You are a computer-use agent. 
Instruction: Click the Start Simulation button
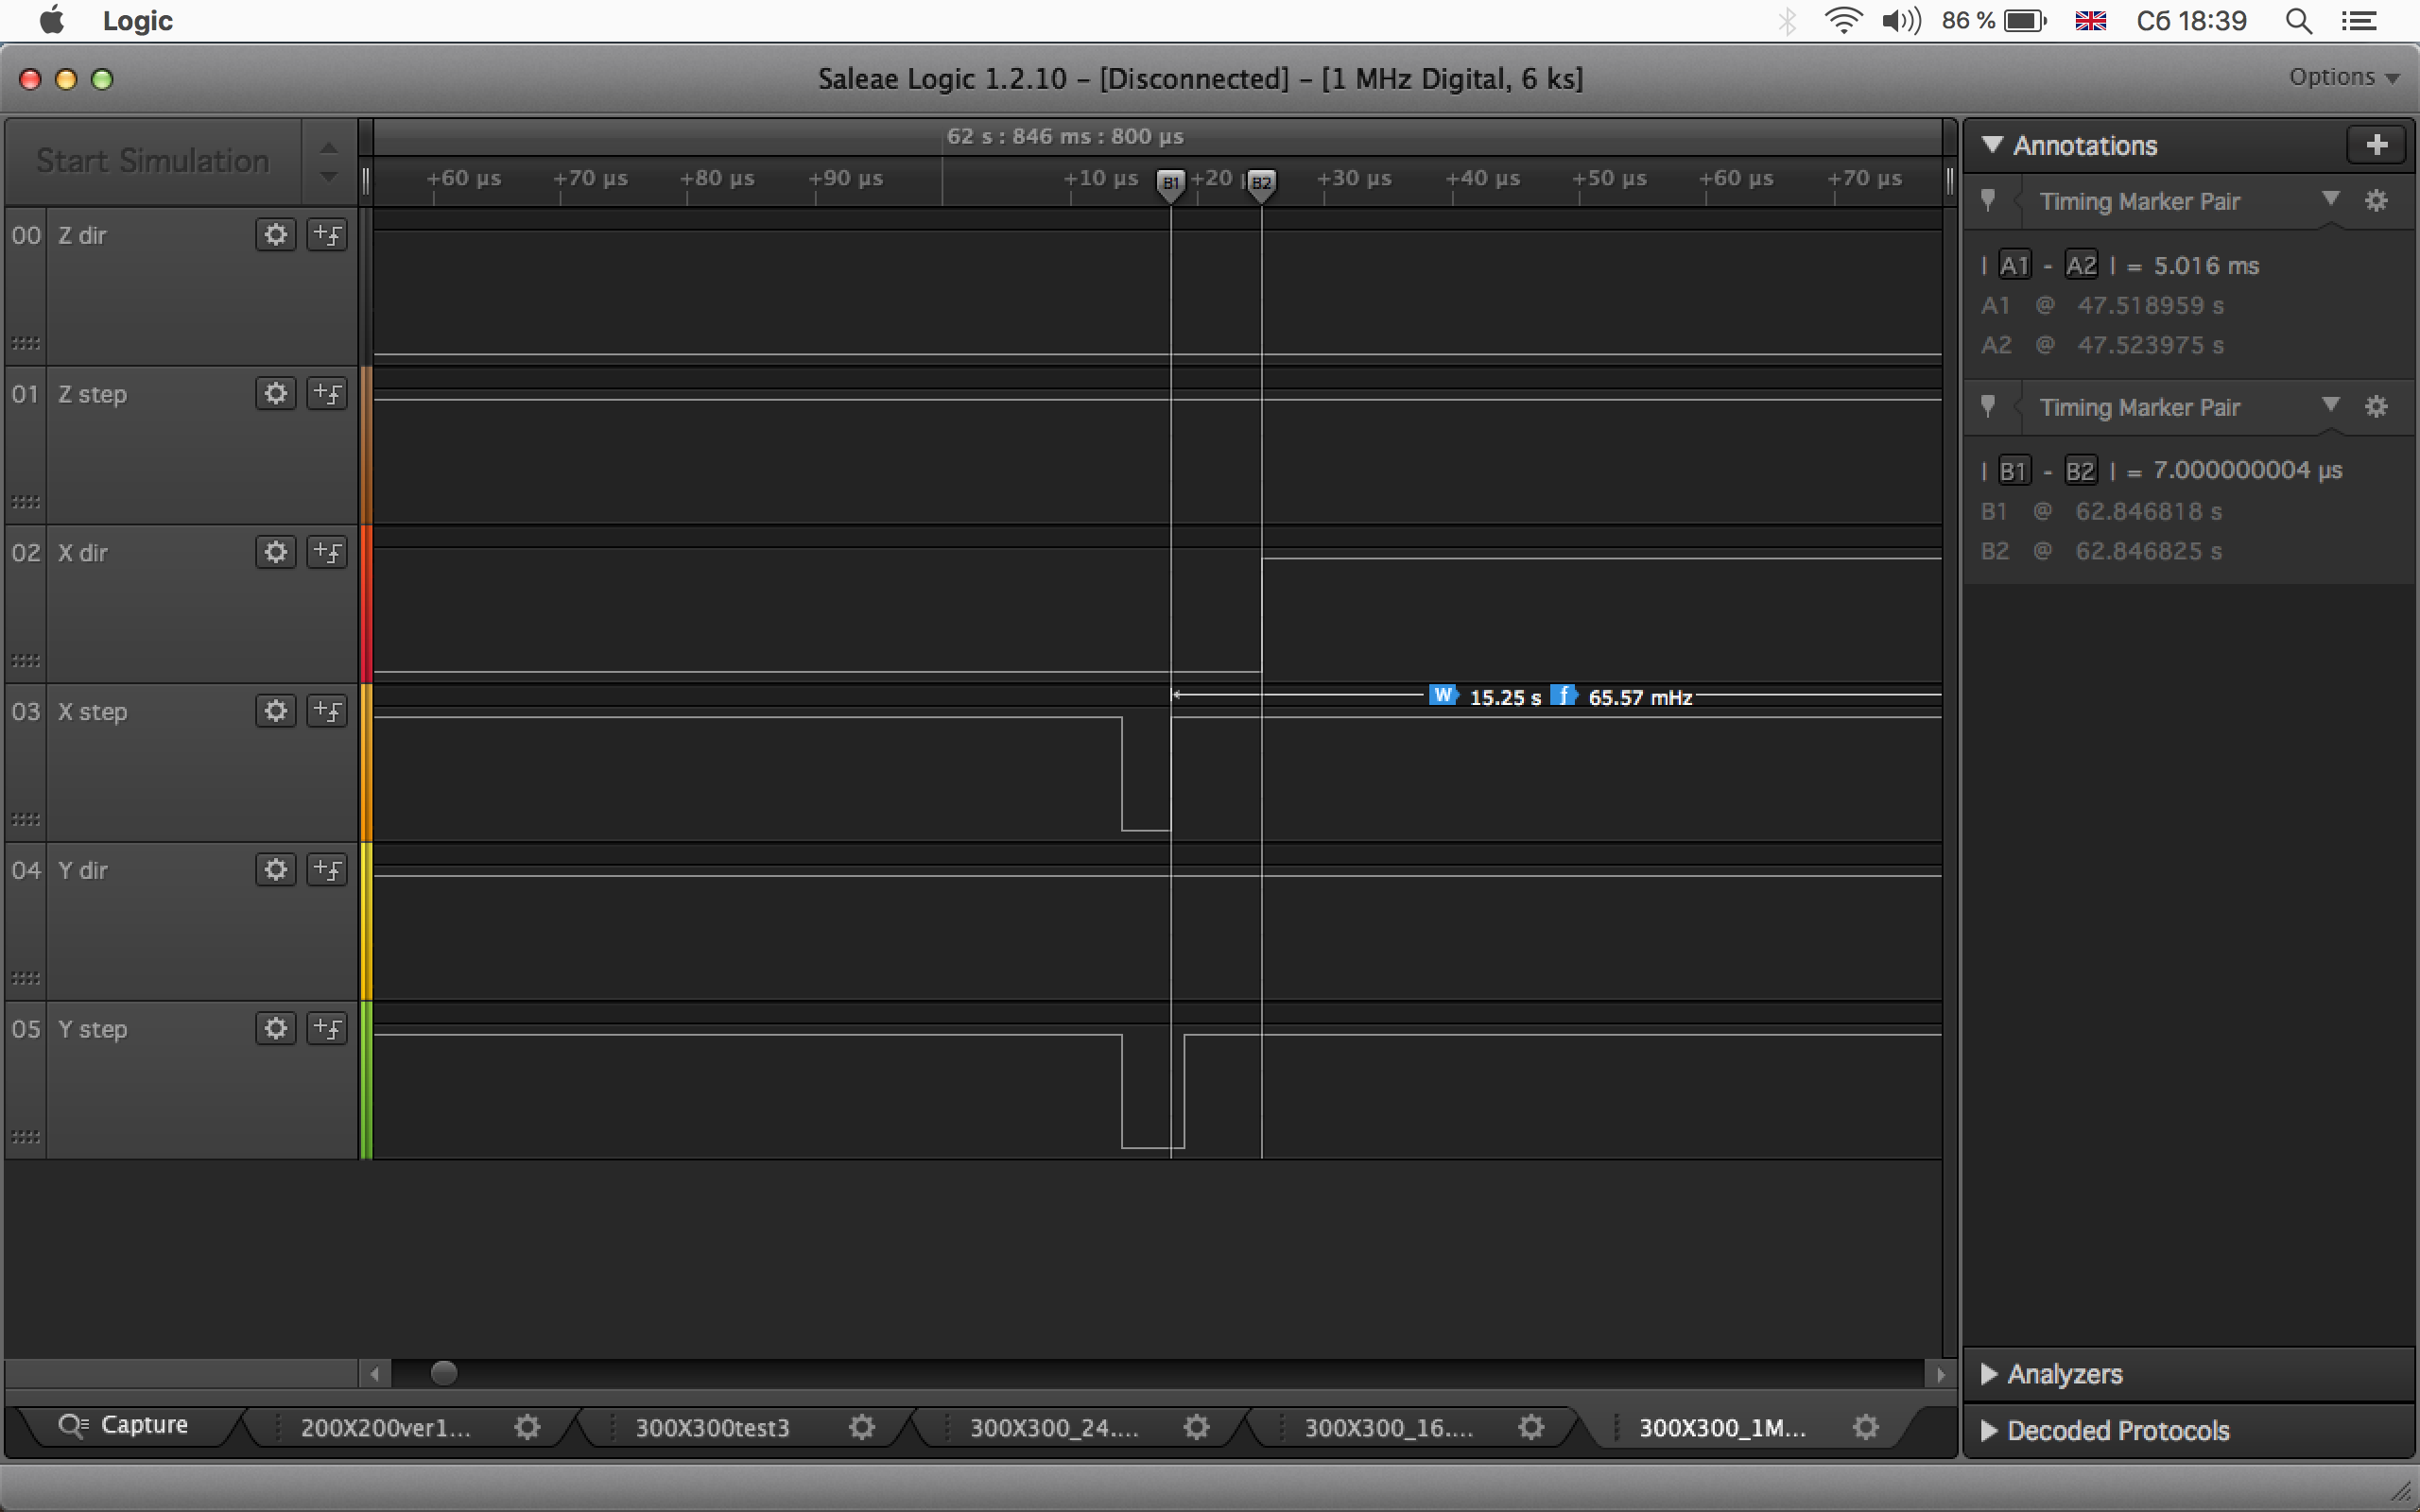pyautogui.click(x=152, y=161)
